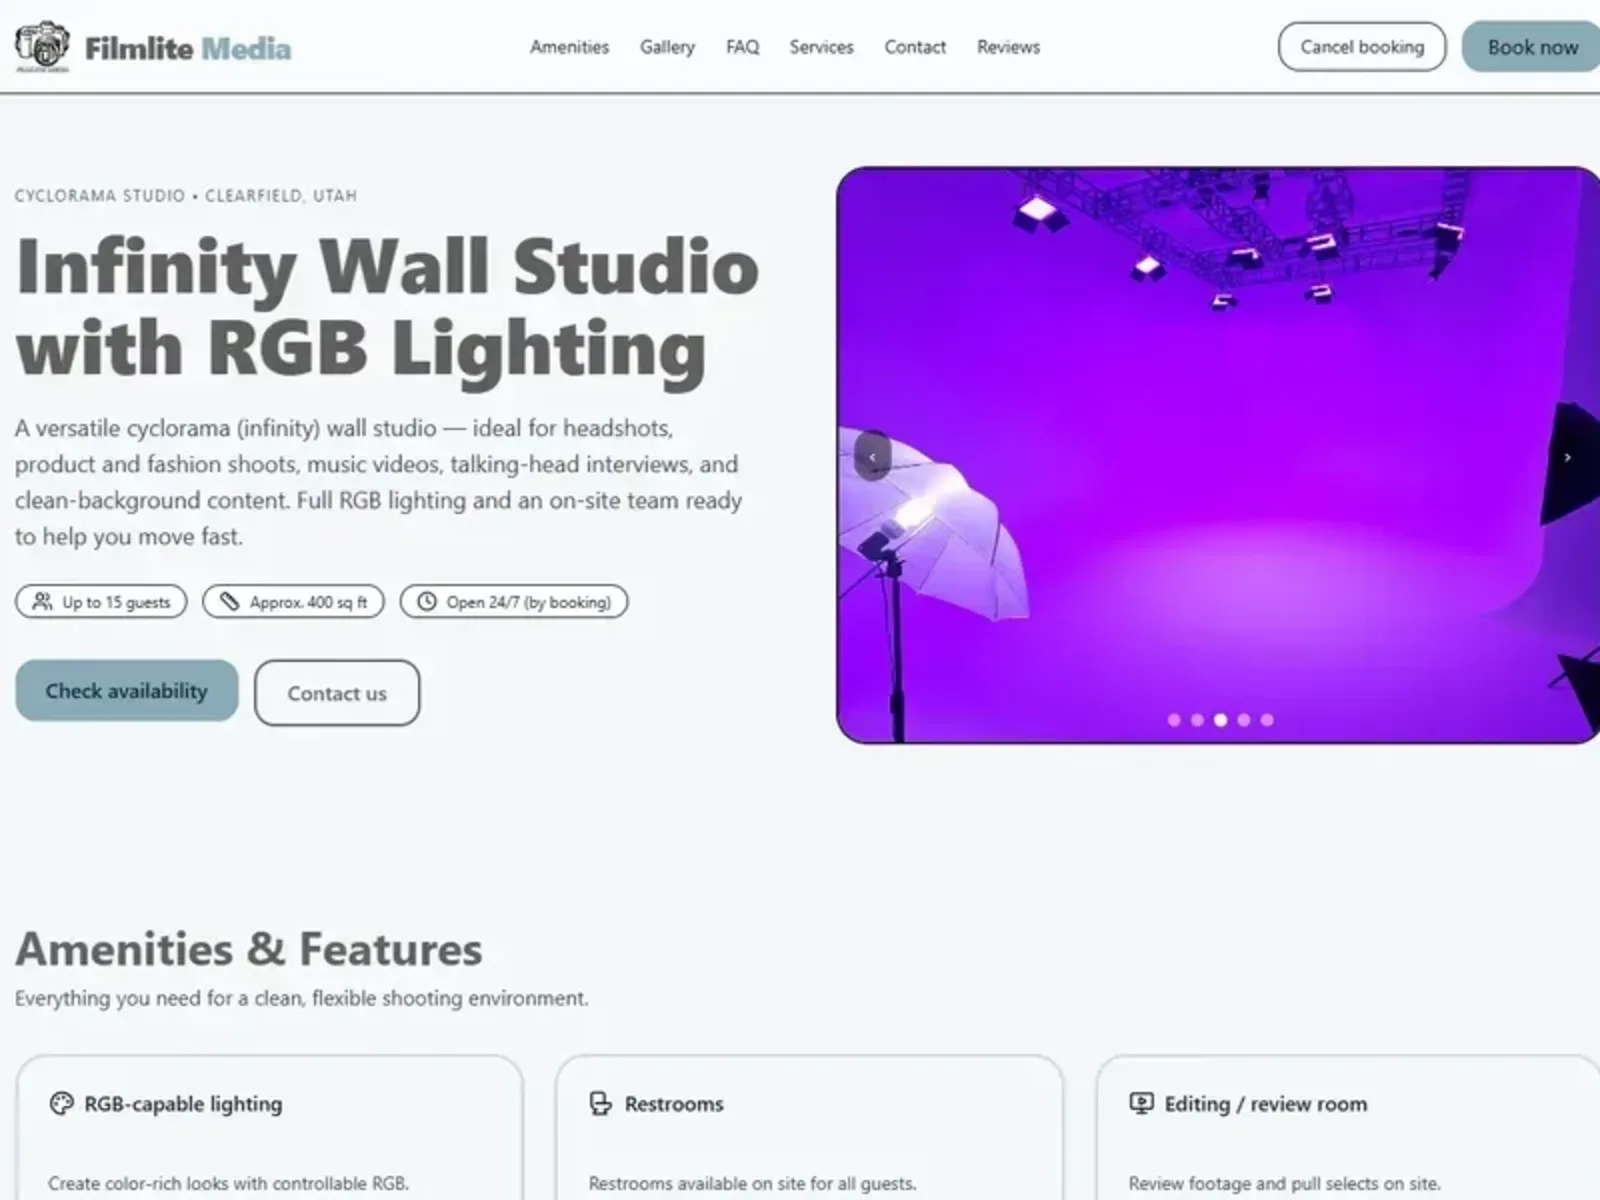Image resolution: width=1600 pixels, height=1200 pixels.
Task: Open the Amenities nav link
Action: (x=569, y=47)
